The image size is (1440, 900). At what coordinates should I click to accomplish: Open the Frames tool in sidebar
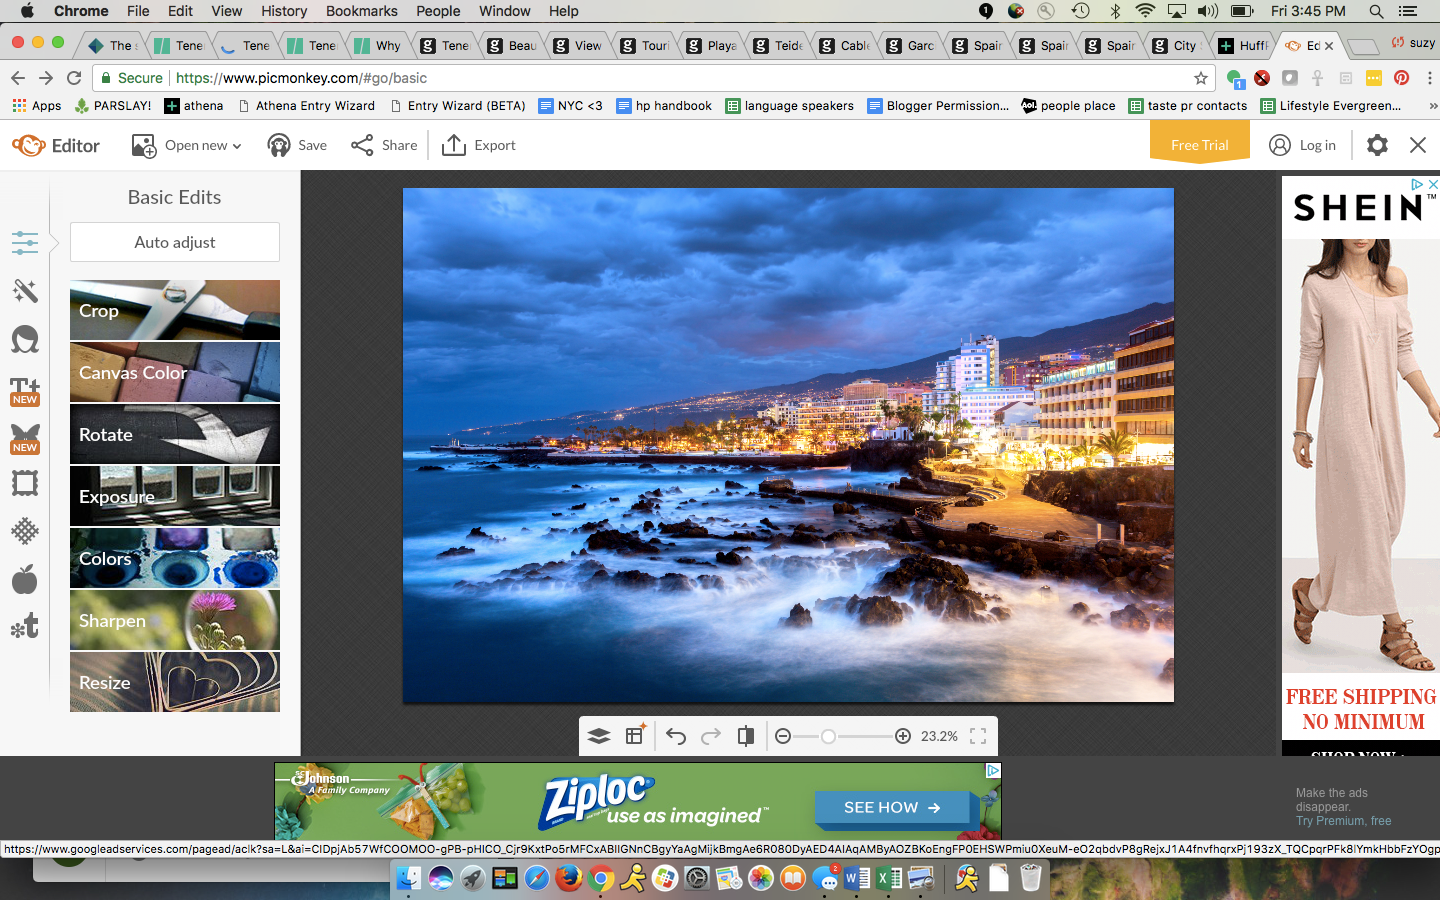pyautogui.click(x=25, y=484)
